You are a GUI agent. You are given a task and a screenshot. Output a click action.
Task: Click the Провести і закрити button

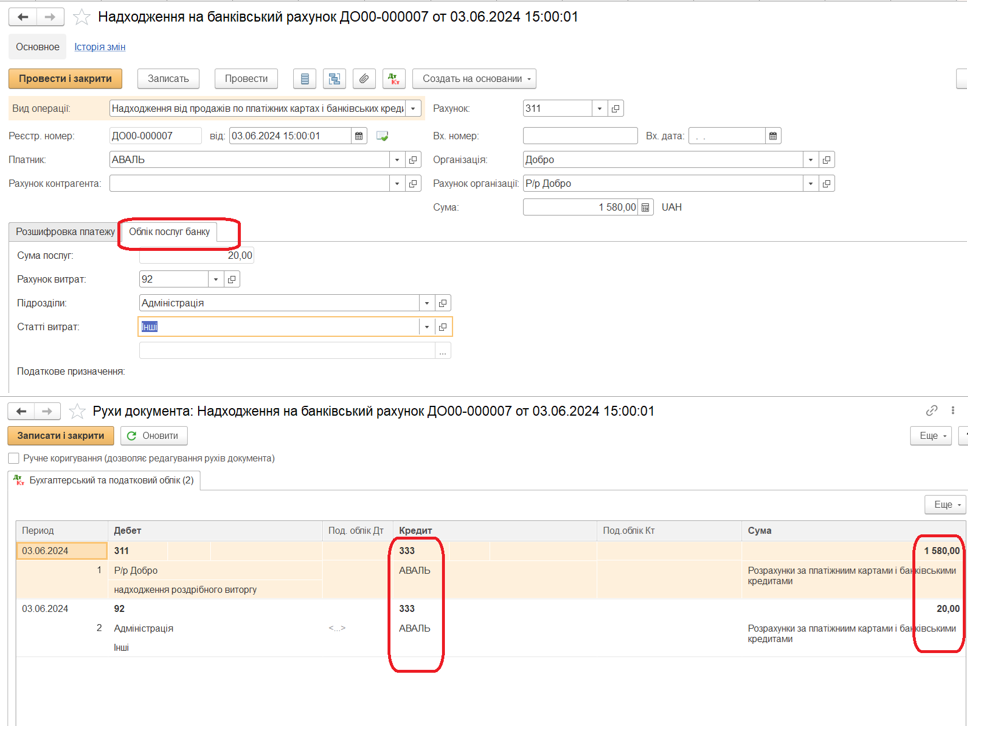tap(65, 79)
